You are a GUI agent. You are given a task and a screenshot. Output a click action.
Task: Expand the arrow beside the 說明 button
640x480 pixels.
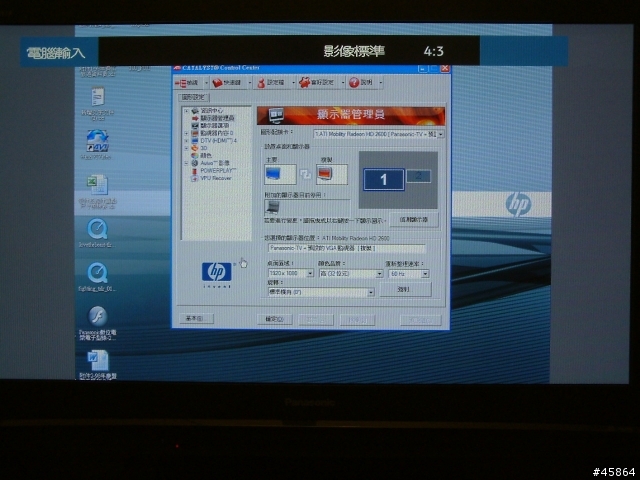380,83
